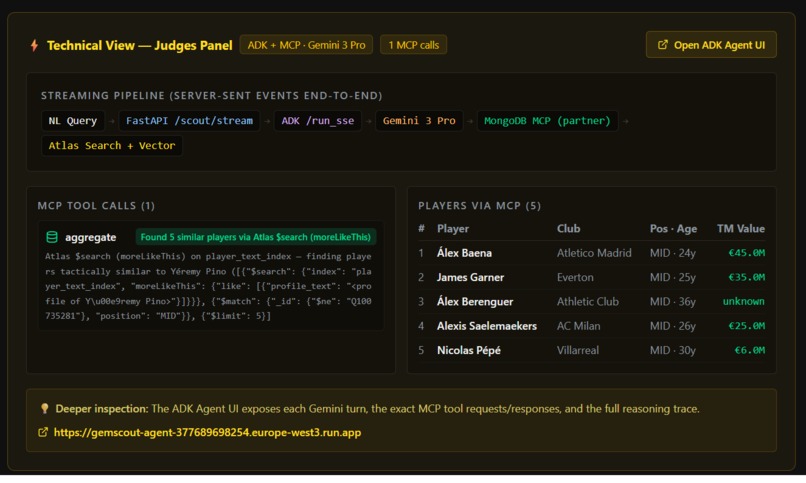Click the Athletic Club cell
The image size is (806, 483).
click(x=588, y=302)
